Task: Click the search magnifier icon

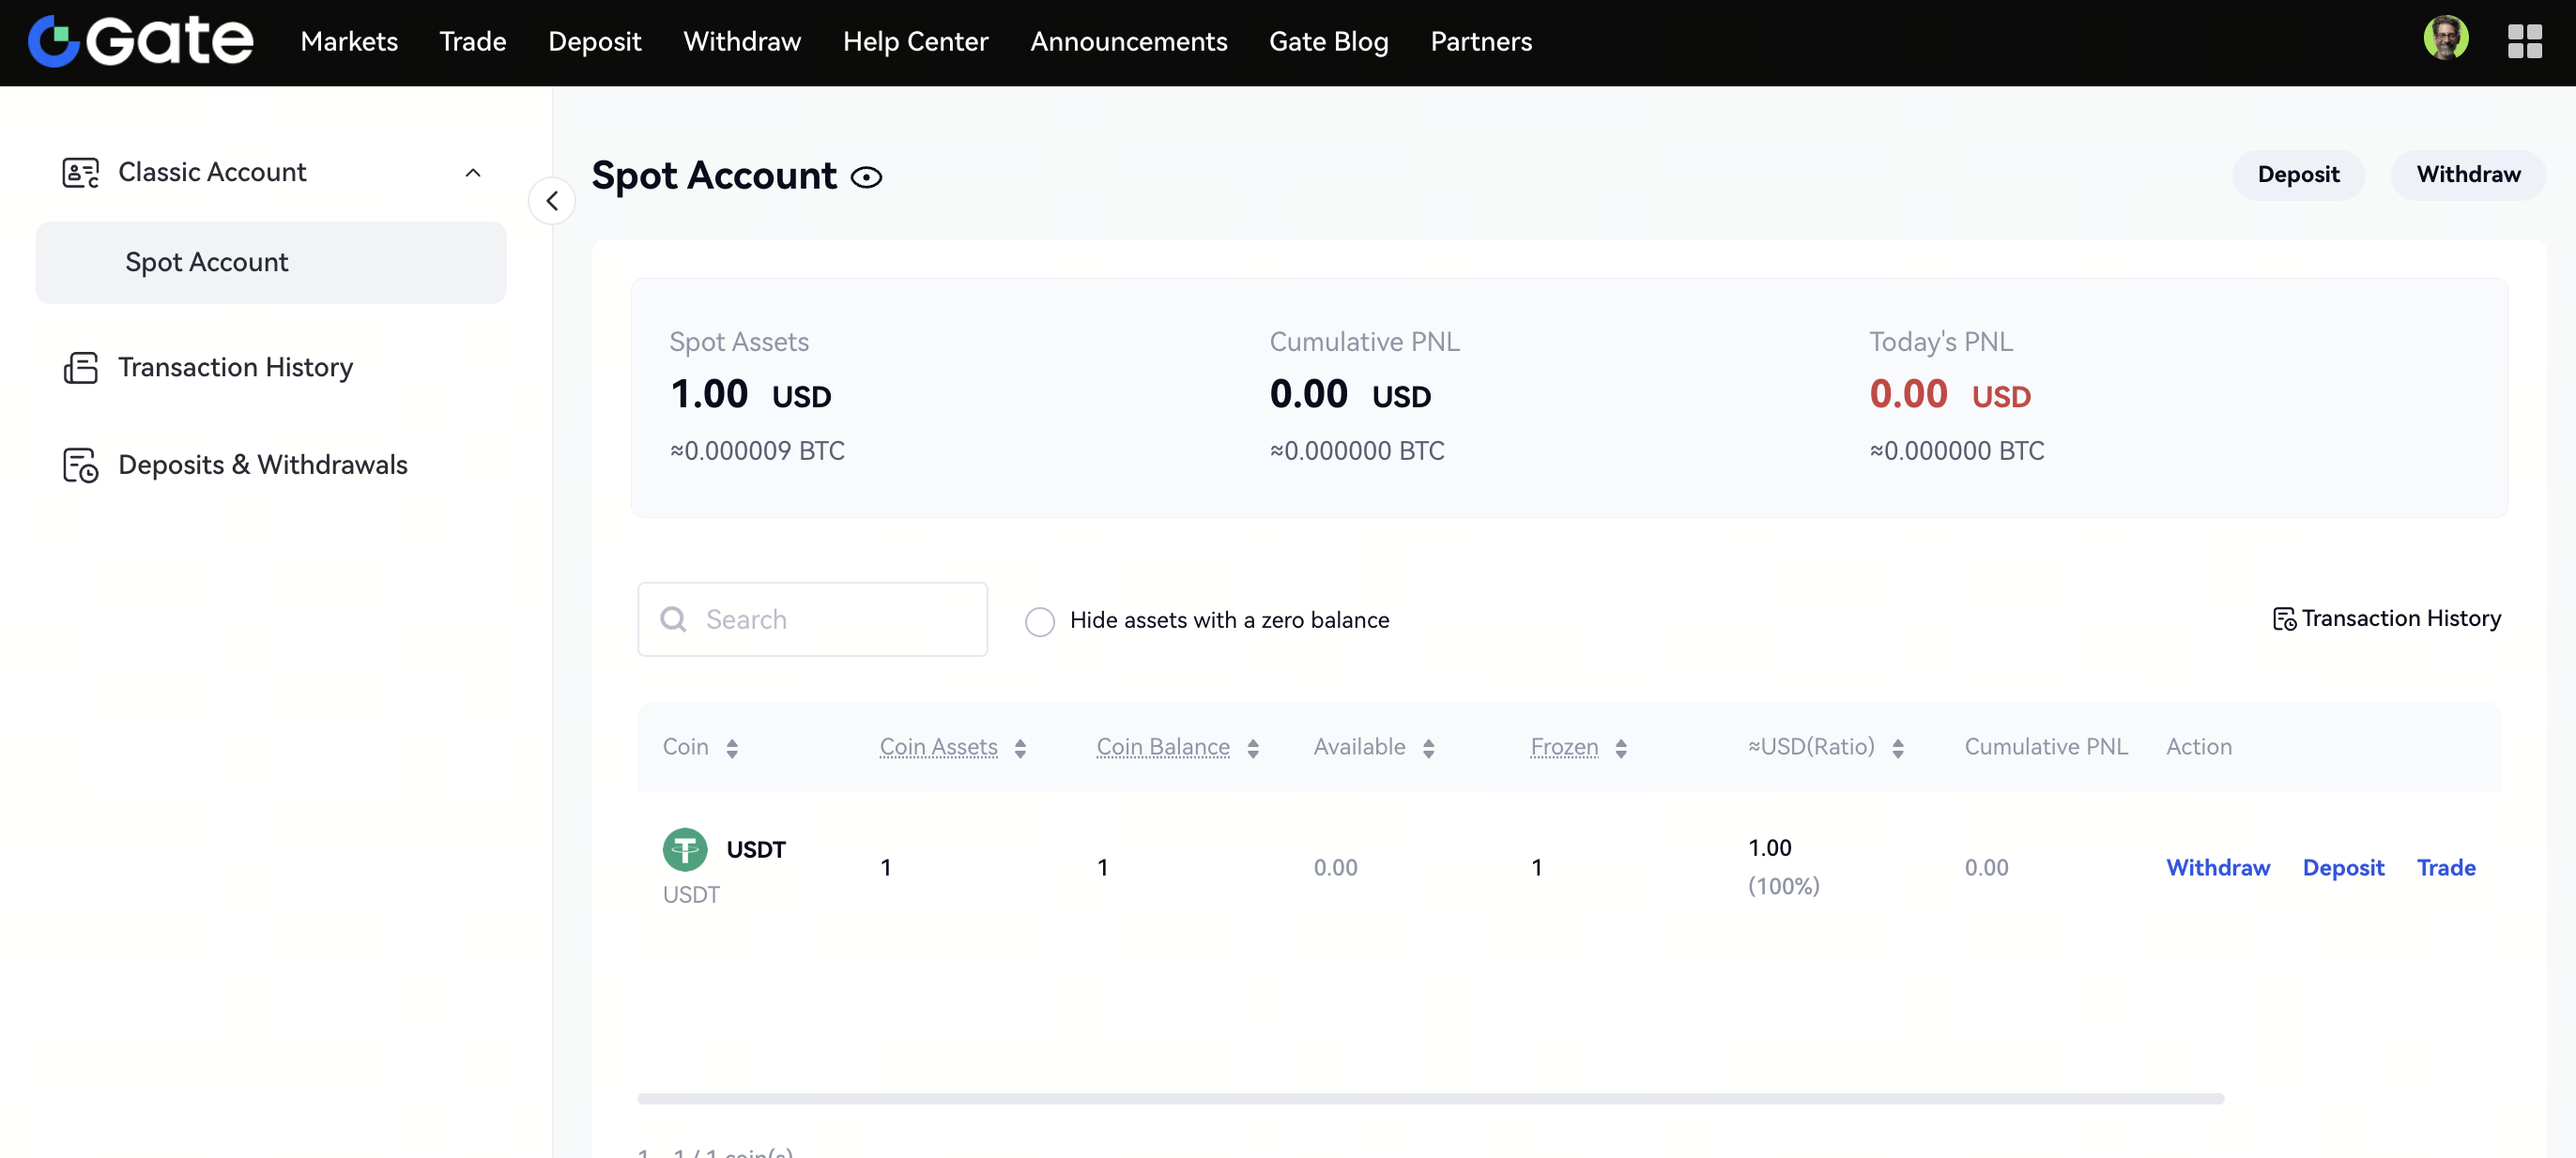Action: tap(673, 620)
